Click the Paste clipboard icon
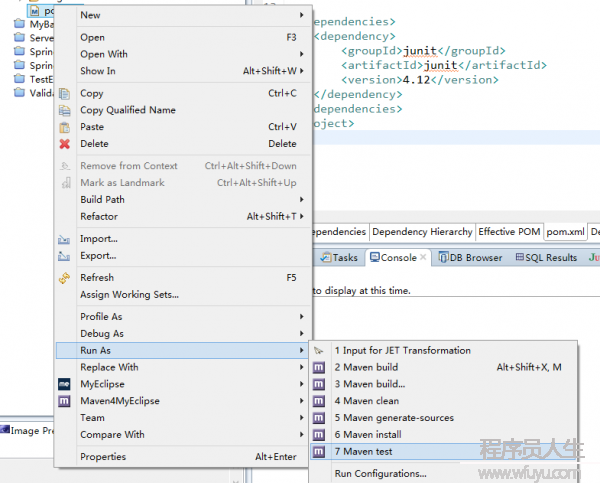 (x=64, y=127)
